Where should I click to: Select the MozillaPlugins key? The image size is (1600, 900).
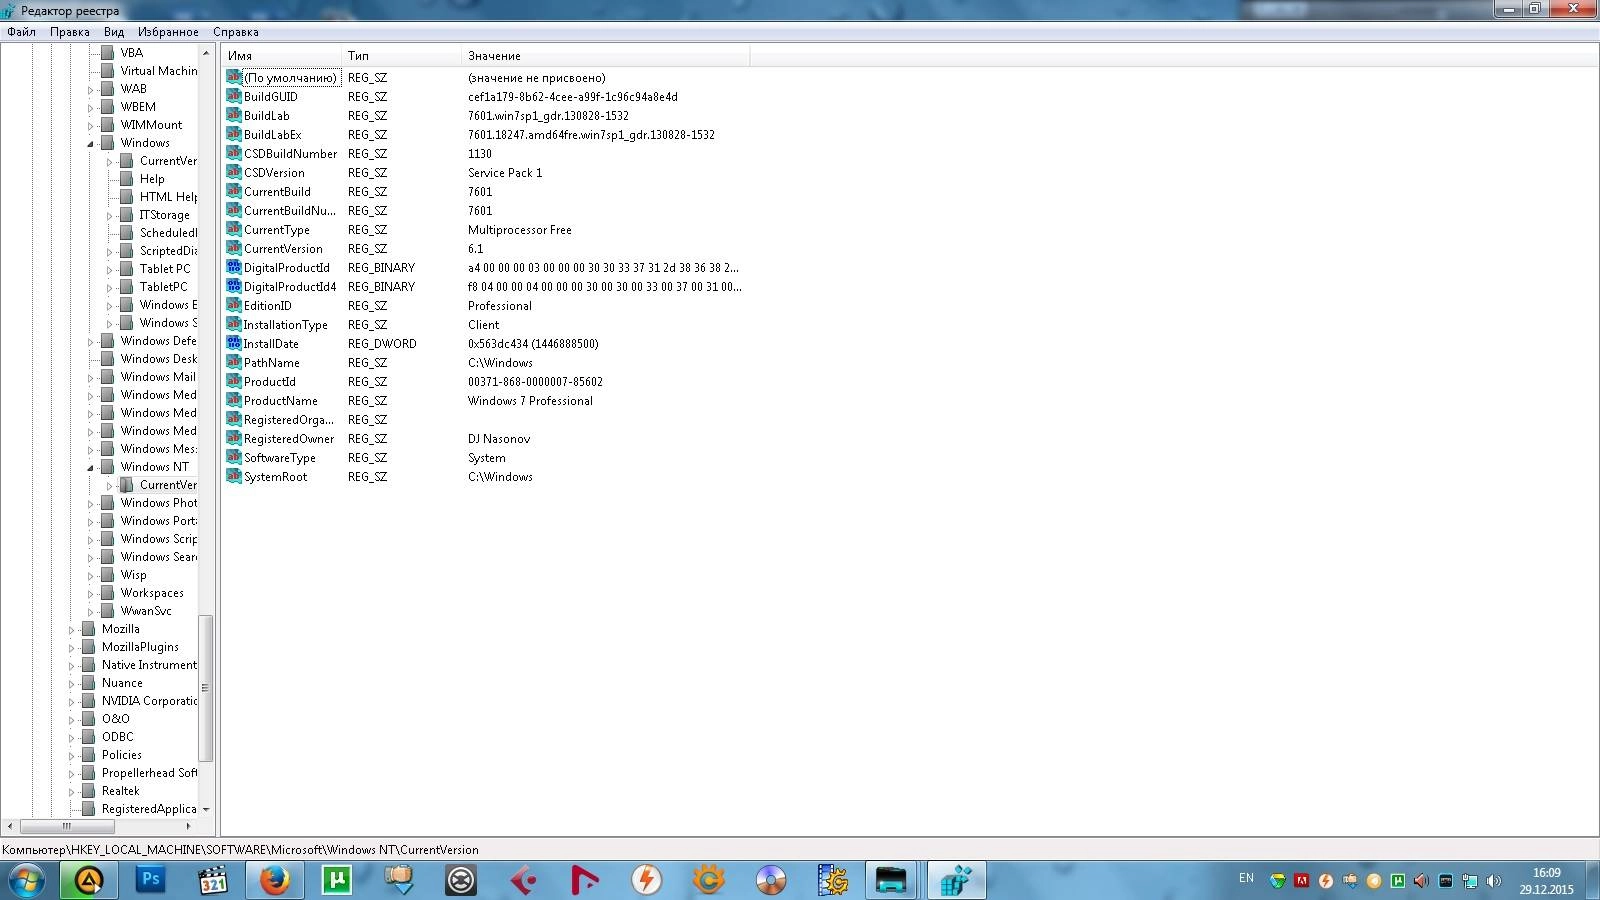click(140, 647)
